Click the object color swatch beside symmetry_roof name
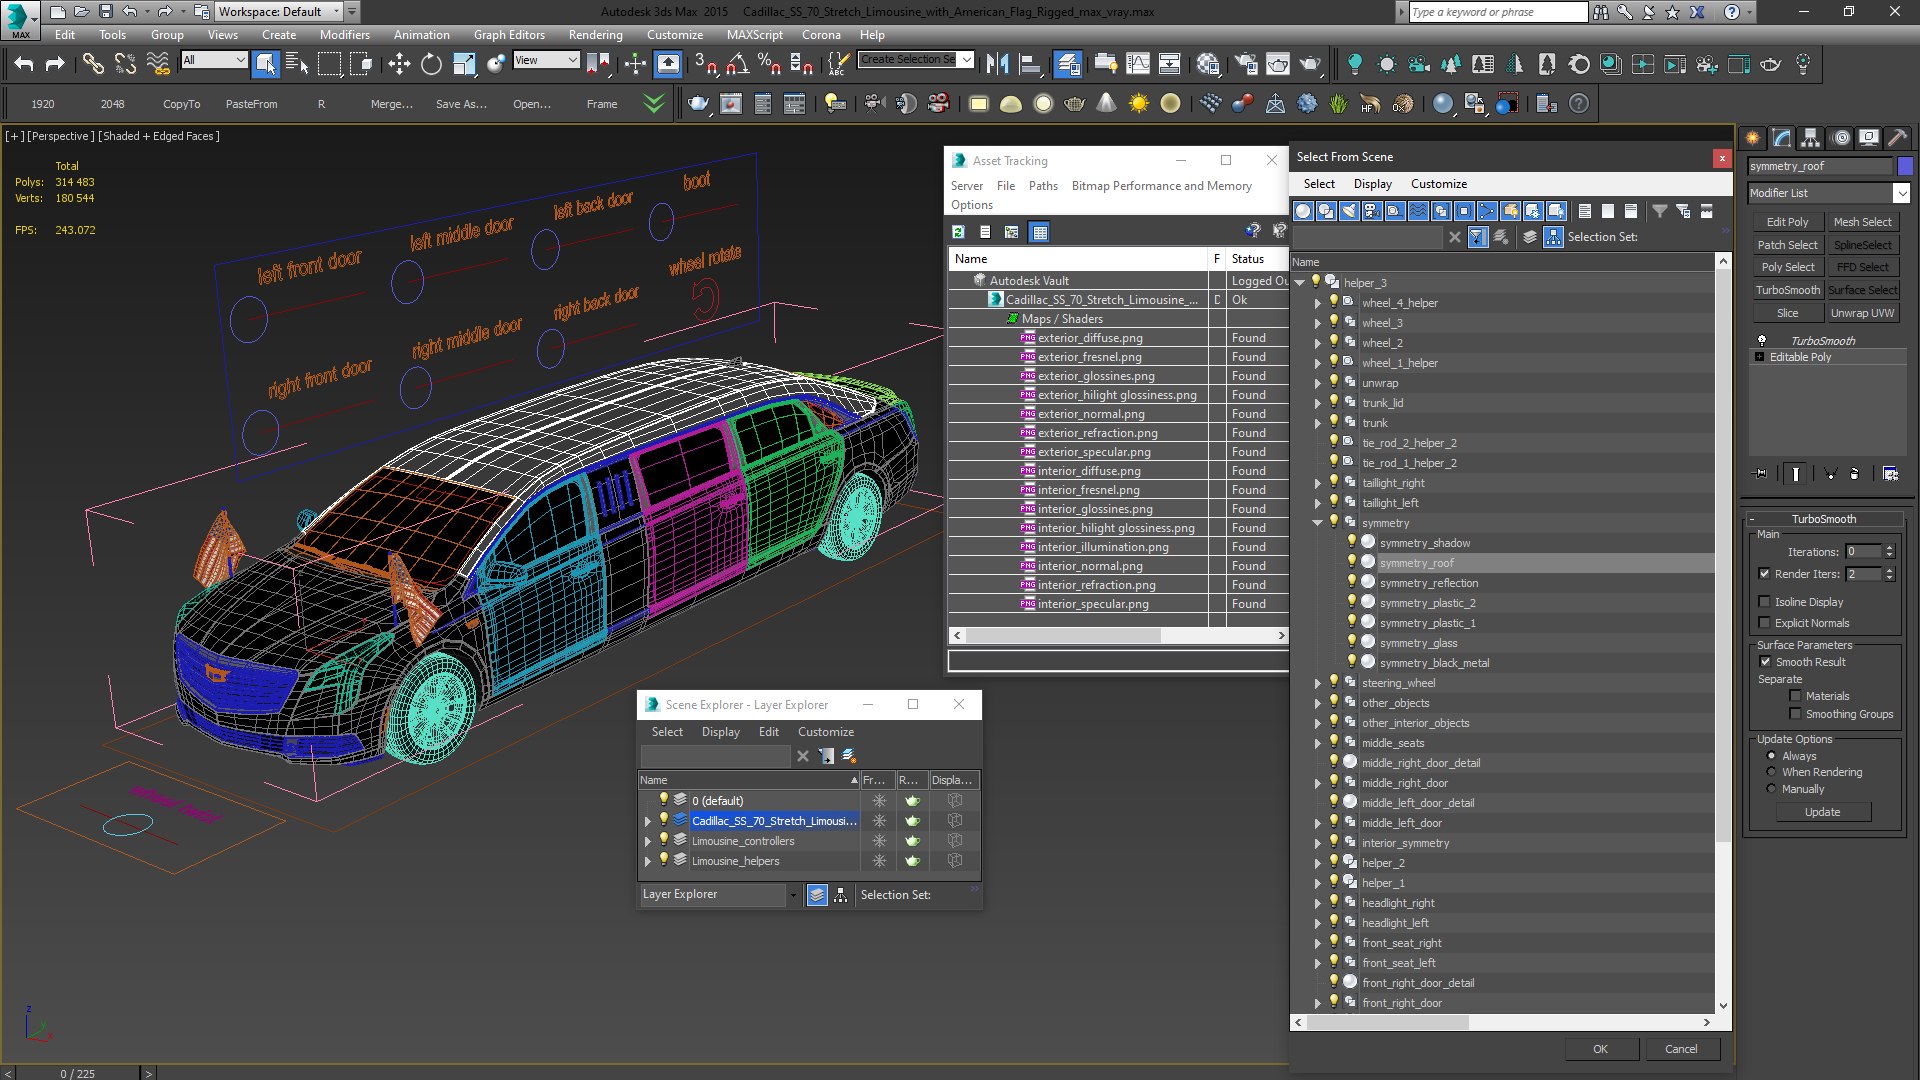The height and width of the screenshot is (1080, 1920). [1905, 166]
